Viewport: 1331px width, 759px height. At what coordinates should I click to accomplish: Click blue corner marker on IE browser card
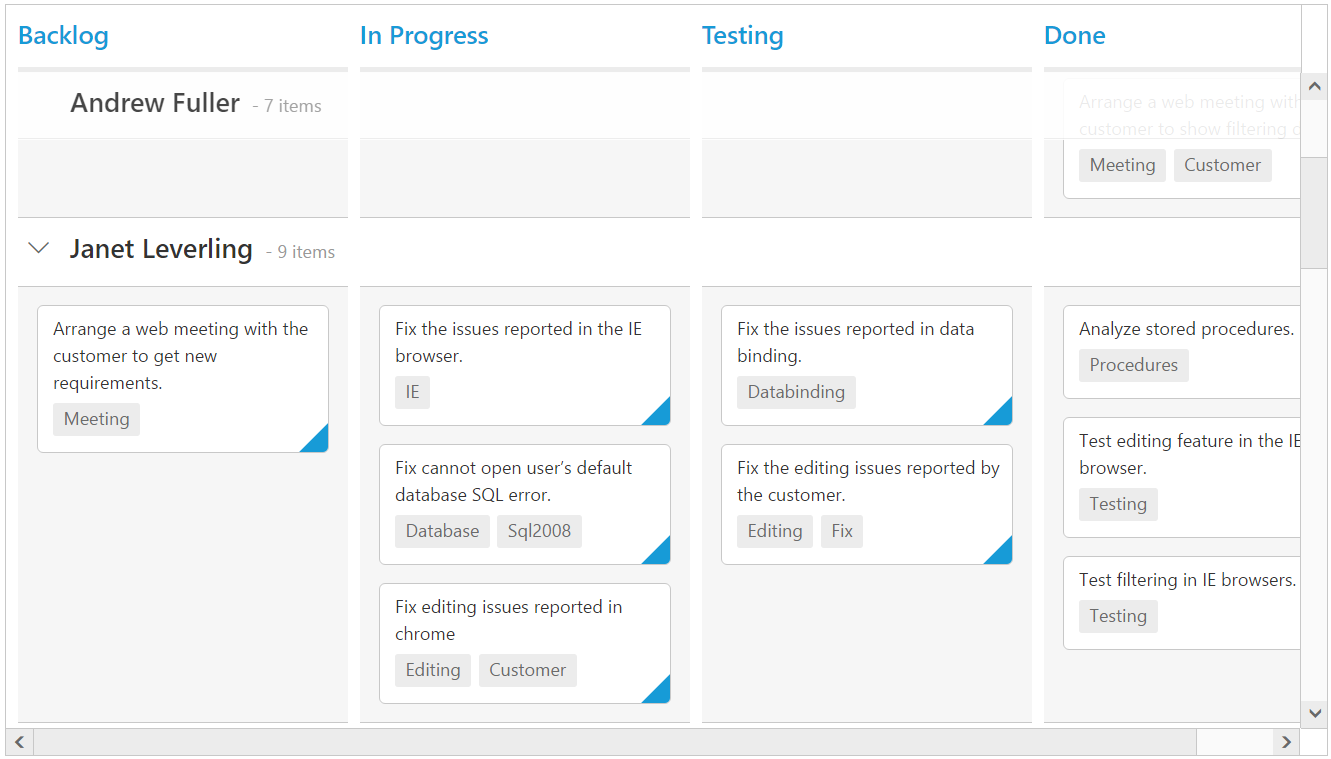660,415
